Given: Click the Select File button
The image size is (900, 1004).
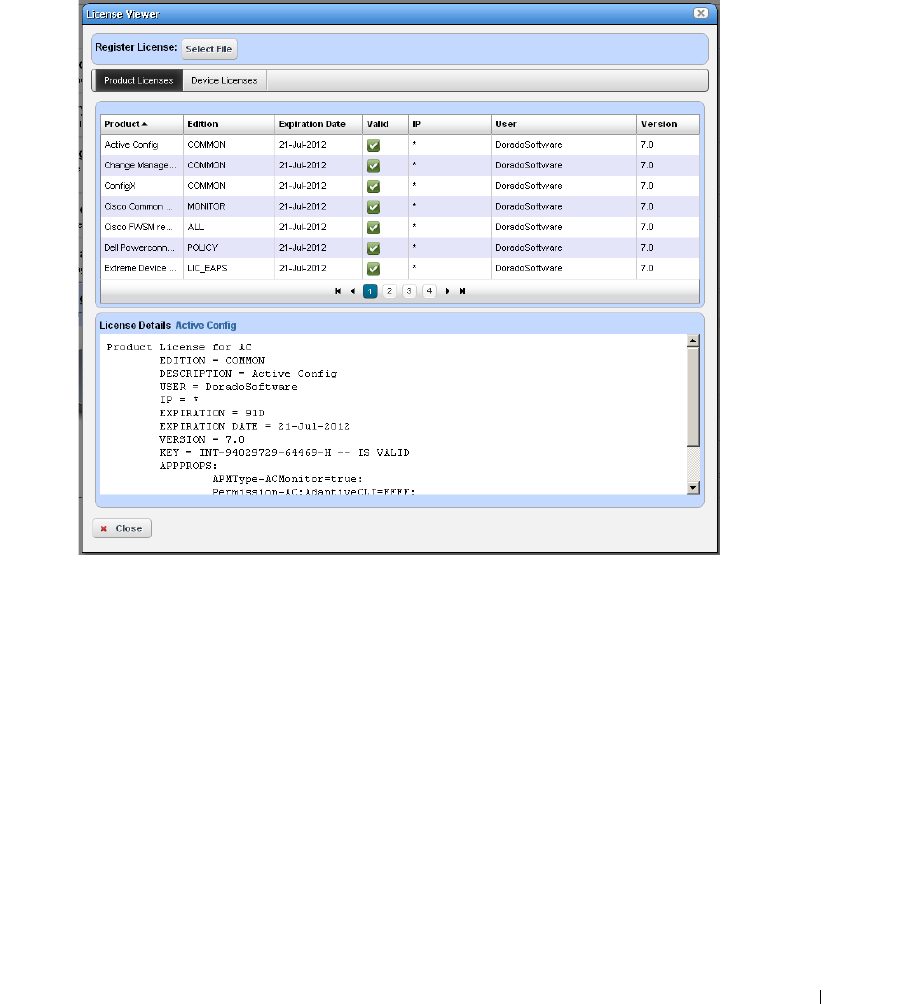Looking at the screenshot, I should click(209, 49).
